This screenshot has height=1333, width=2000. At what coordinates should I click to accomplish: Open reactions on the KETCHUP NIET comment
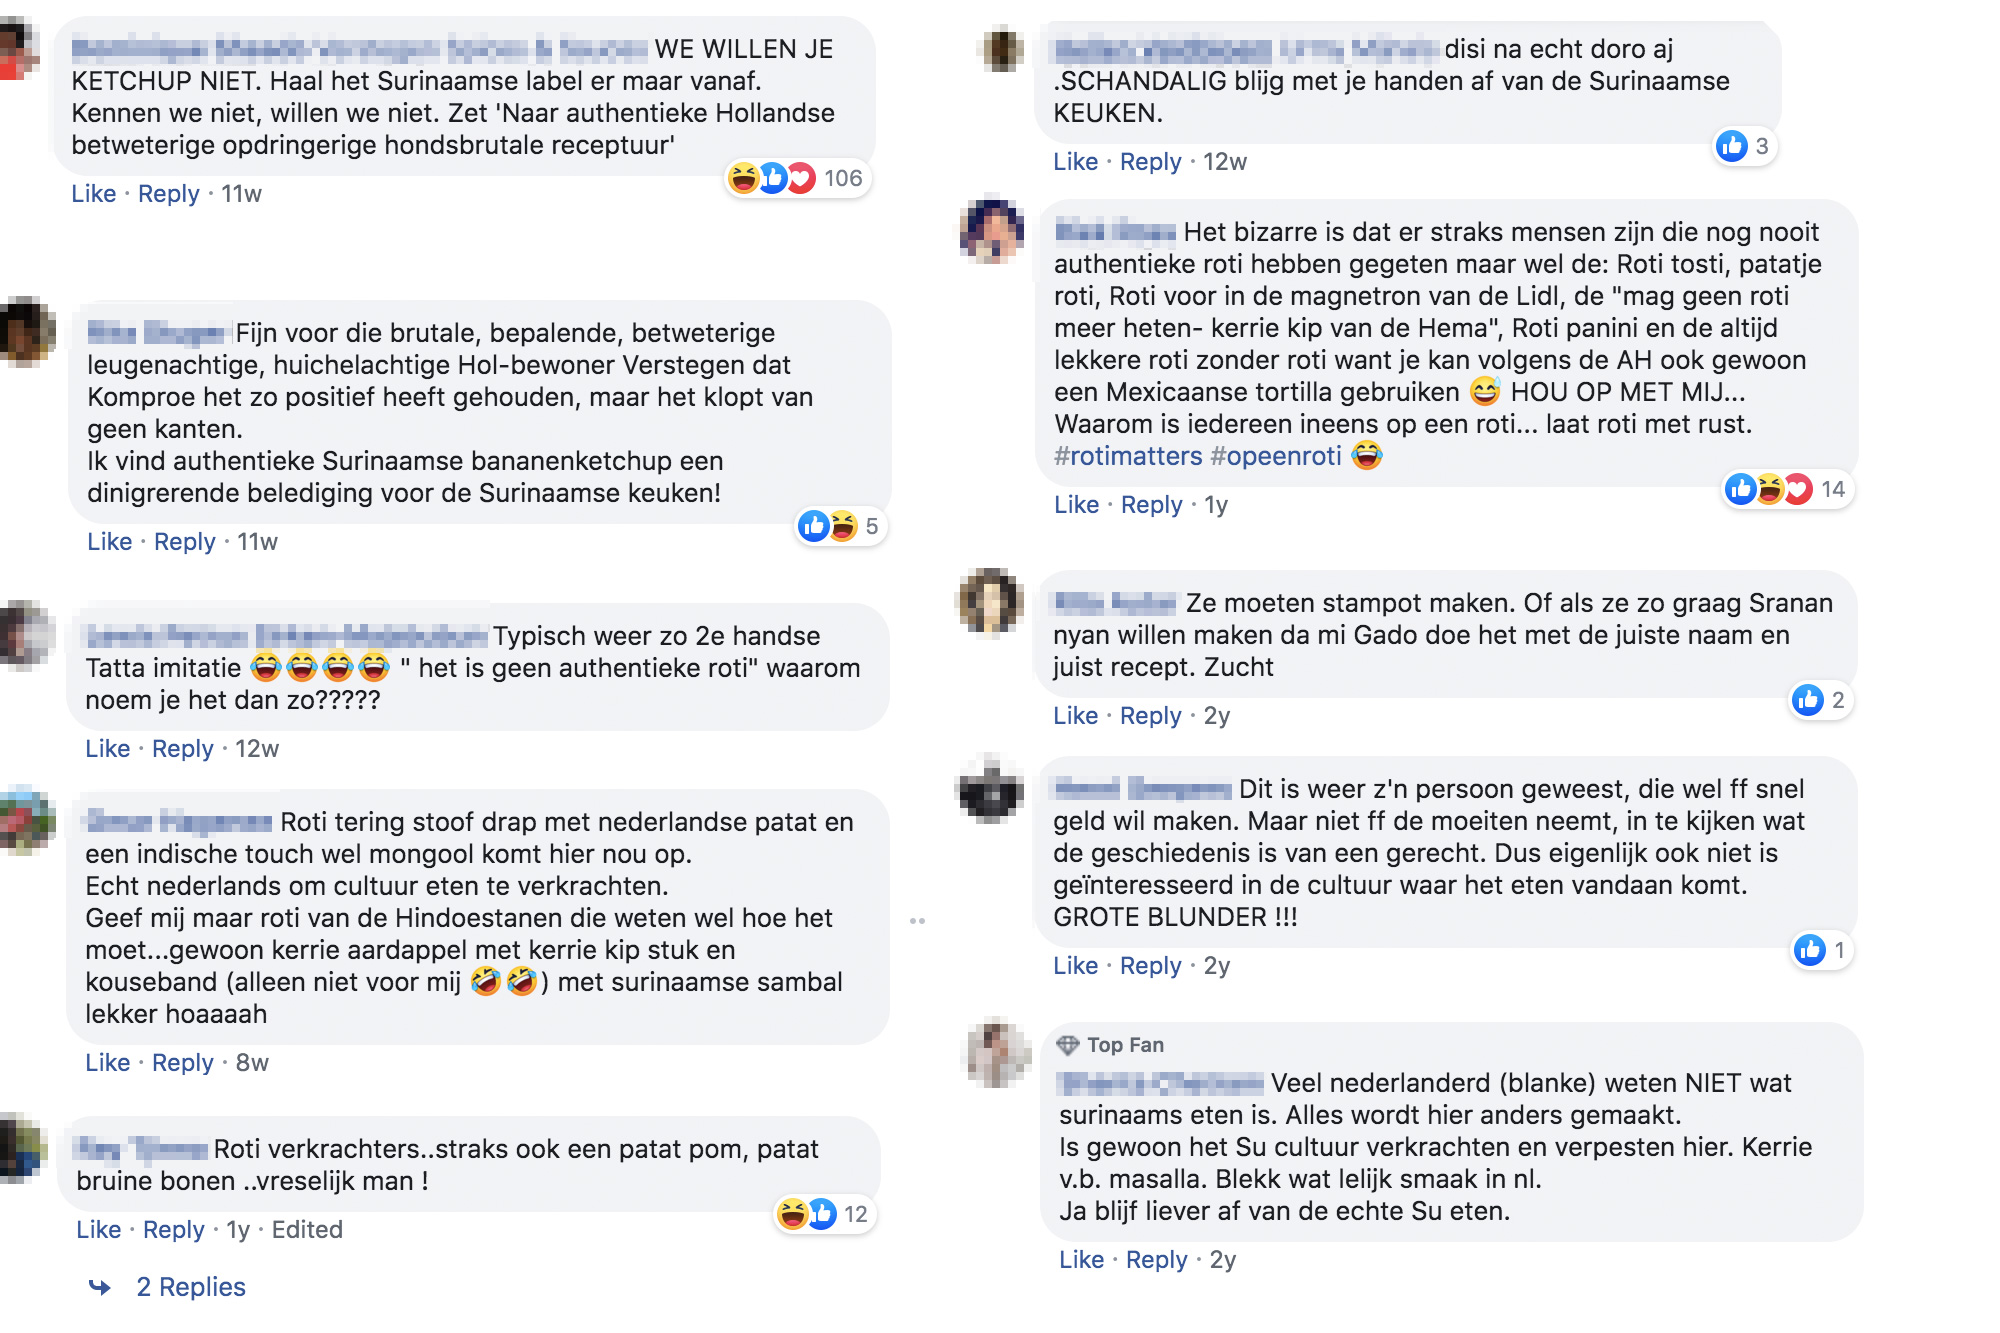pyautogui.click(x=797, y=179)
